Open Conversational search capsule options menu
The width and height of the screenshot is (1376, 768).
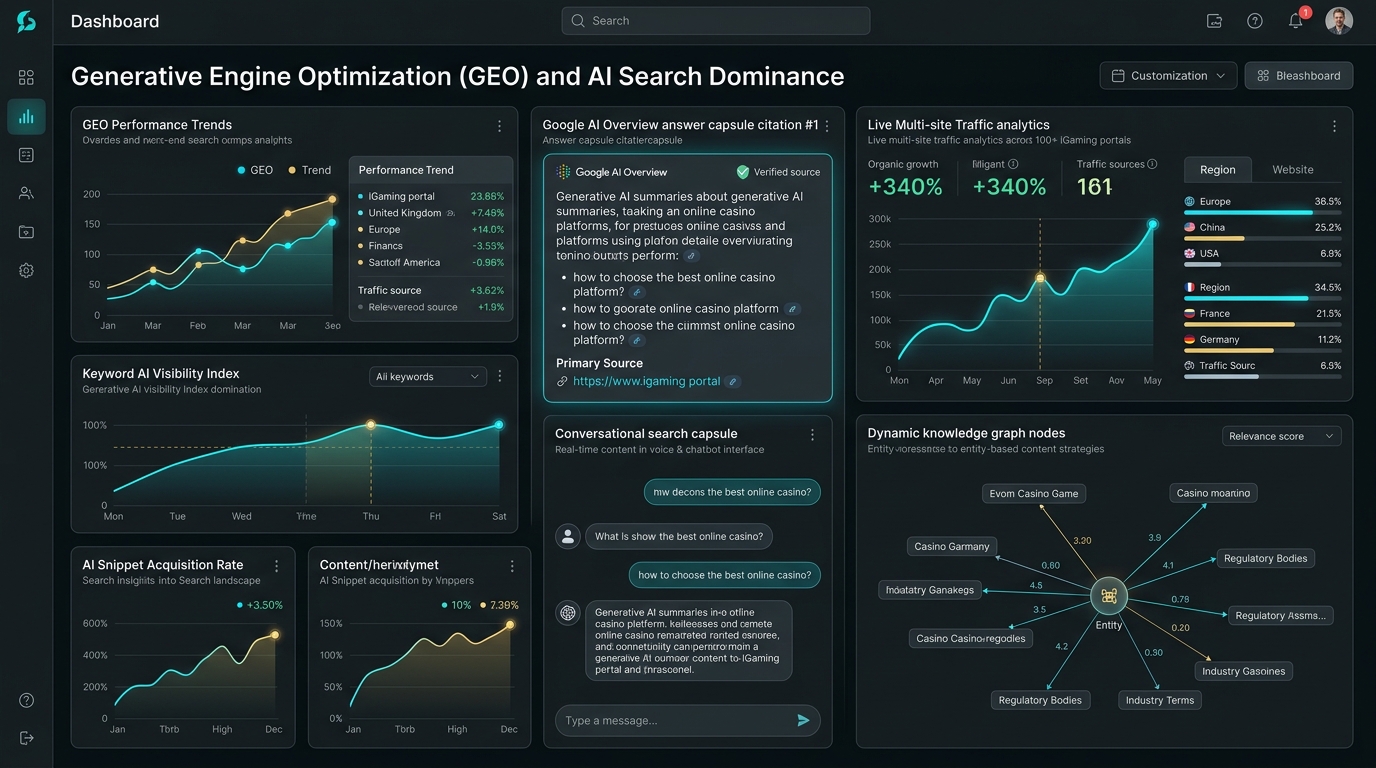(x=812, y=435)
